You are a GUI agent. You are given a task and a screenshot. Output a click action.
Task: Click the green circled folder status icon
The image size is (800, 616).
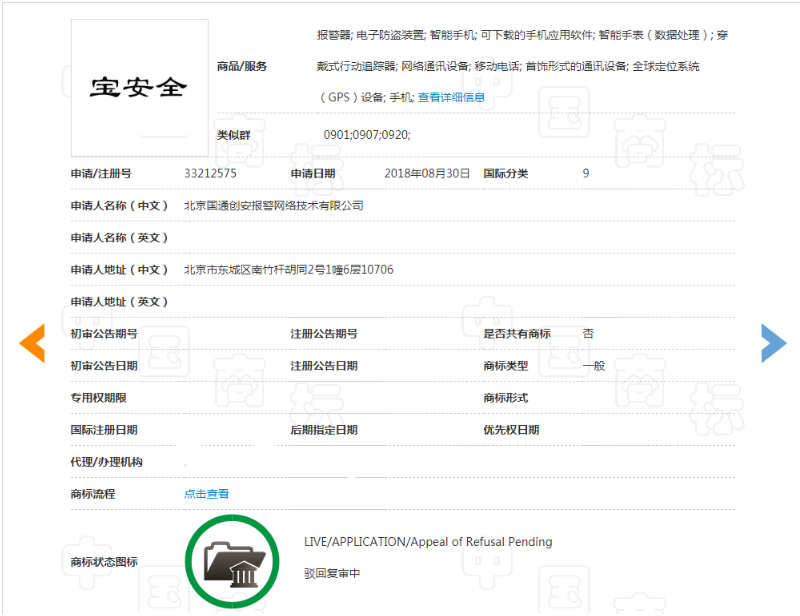tap(233, 562)
